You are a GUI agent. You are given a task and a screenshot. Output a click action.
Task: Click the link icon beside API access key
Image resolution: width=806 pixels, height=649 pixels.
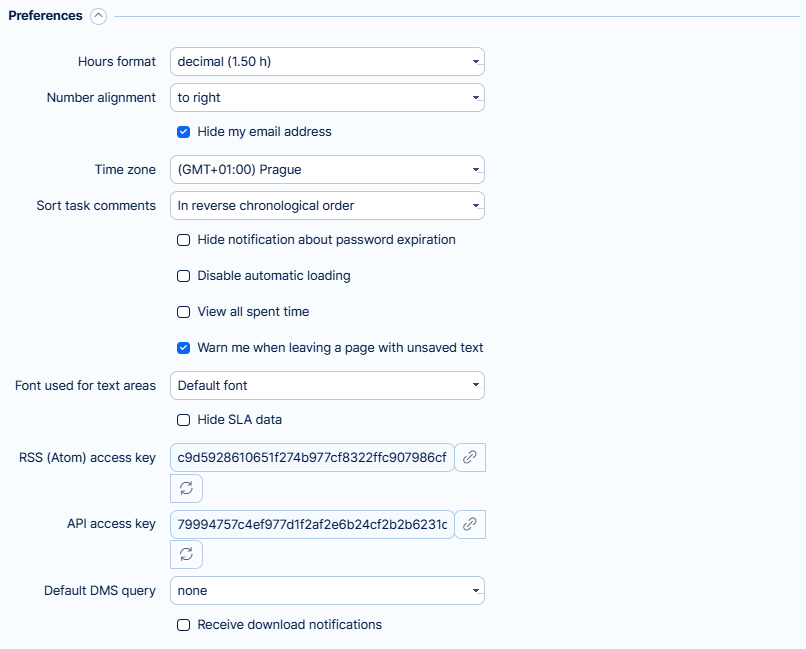point(470,524)
